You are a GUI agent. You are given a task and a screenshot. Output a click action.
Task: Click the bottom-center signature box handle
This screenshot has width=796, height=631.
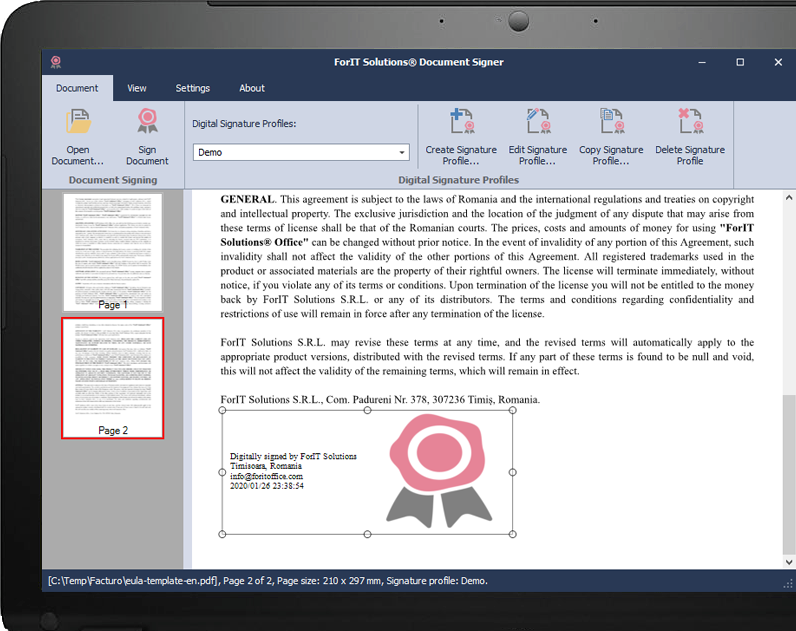[x=368, y=534]
